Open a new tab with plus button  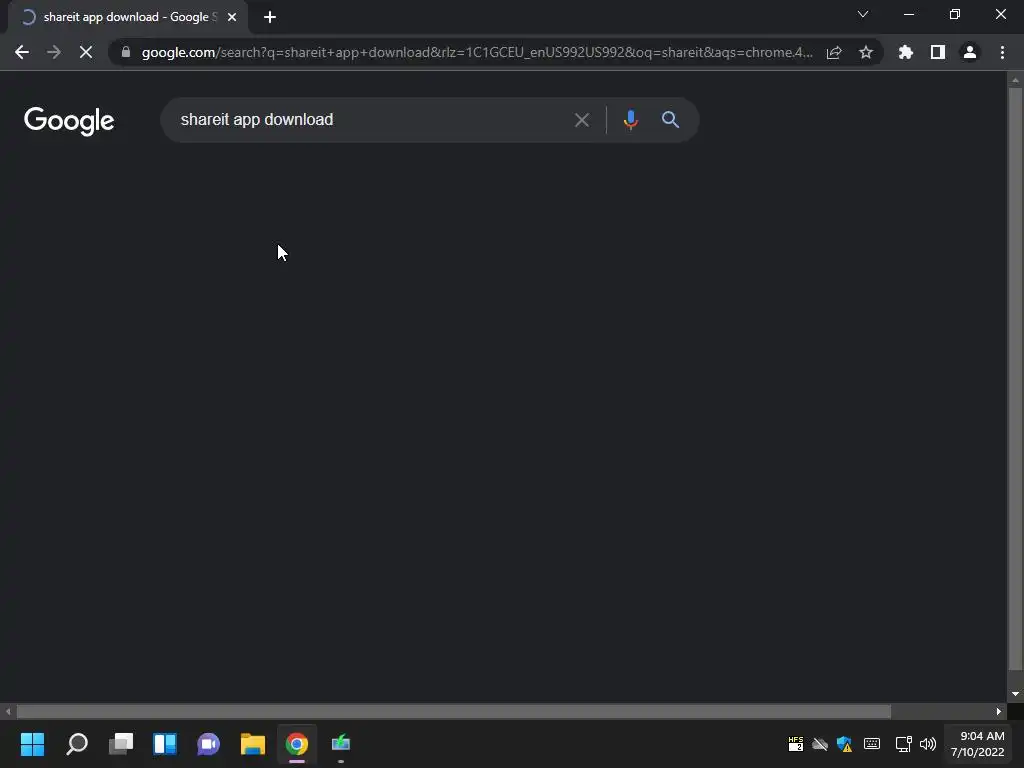coord(270,17)
